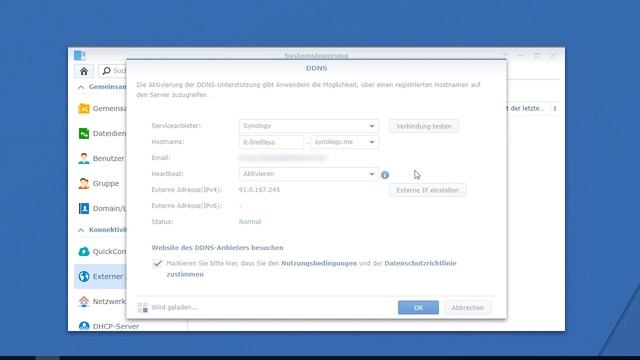Click IPv4 address 91.0.167.245
Viewport: 640px width, 360px height.
pos(259,190)
